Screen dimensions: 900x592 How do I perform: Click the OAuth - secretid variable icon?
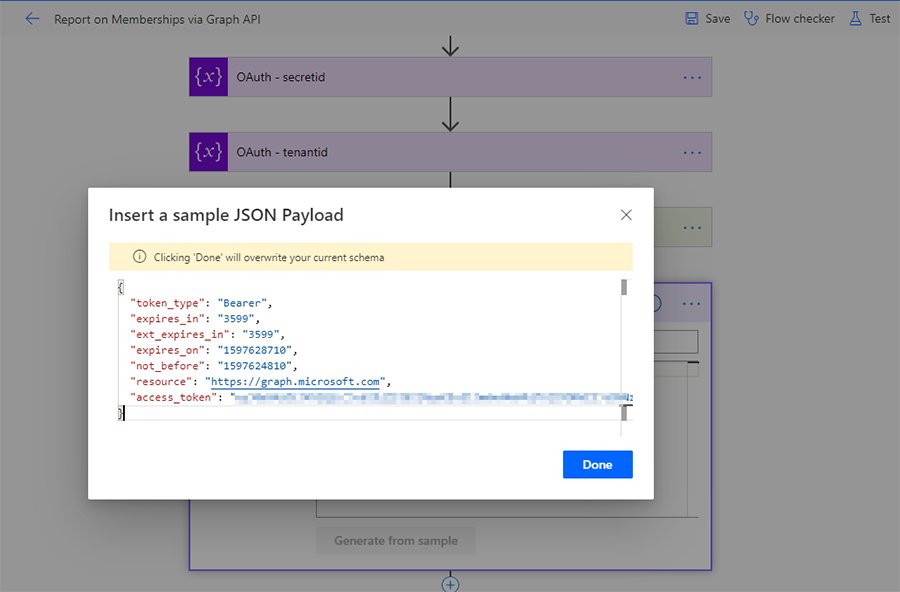[208, 77]
